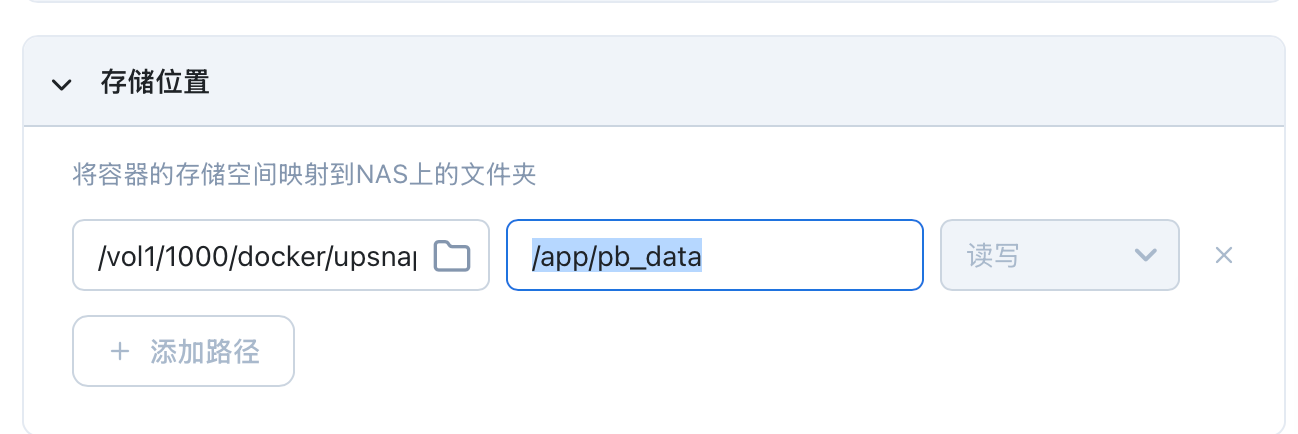Click the 读写 label inside permission selector
The image size is (1298, 434).
pyautogui.click(x=993, y=256)
